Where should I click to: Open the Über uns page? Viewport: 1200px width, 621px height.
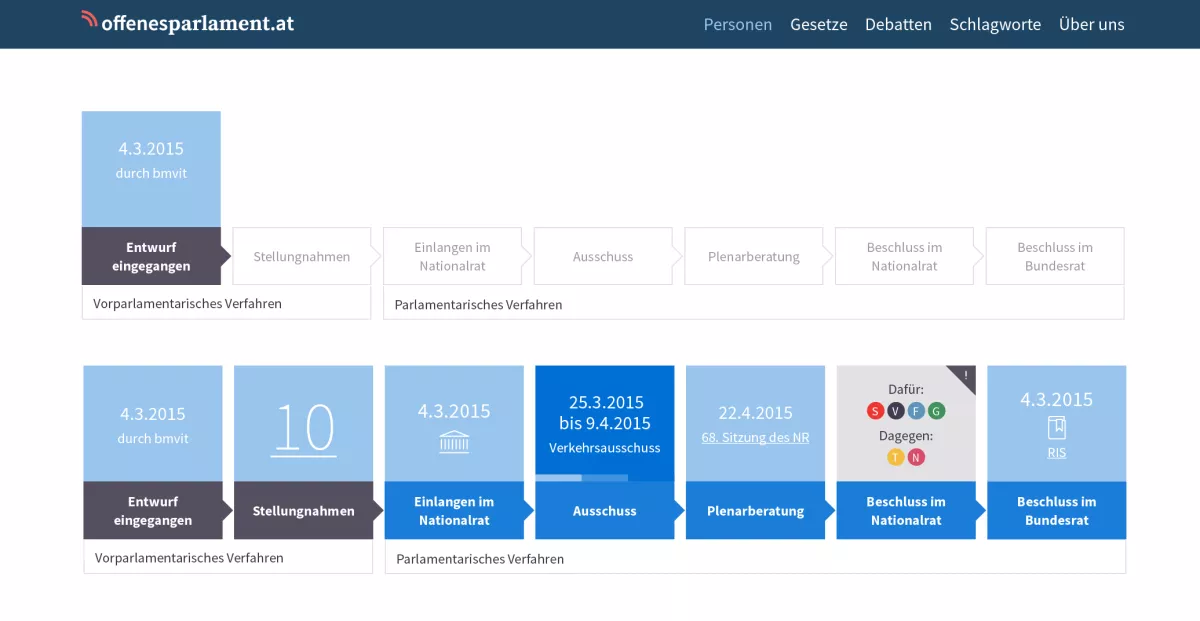point(1092,24)
